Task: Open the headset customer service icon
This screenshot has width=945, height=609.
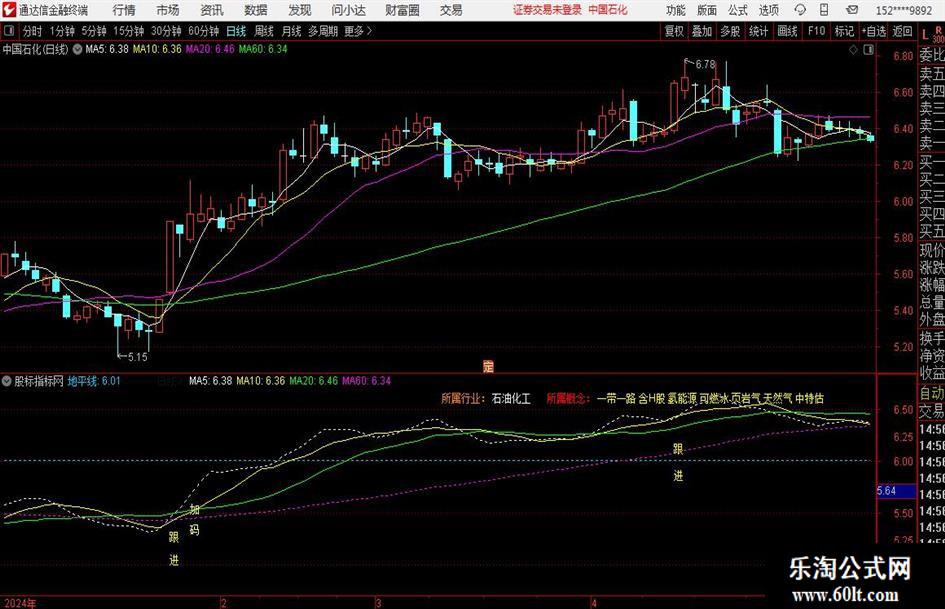Action: click(800, 10)
